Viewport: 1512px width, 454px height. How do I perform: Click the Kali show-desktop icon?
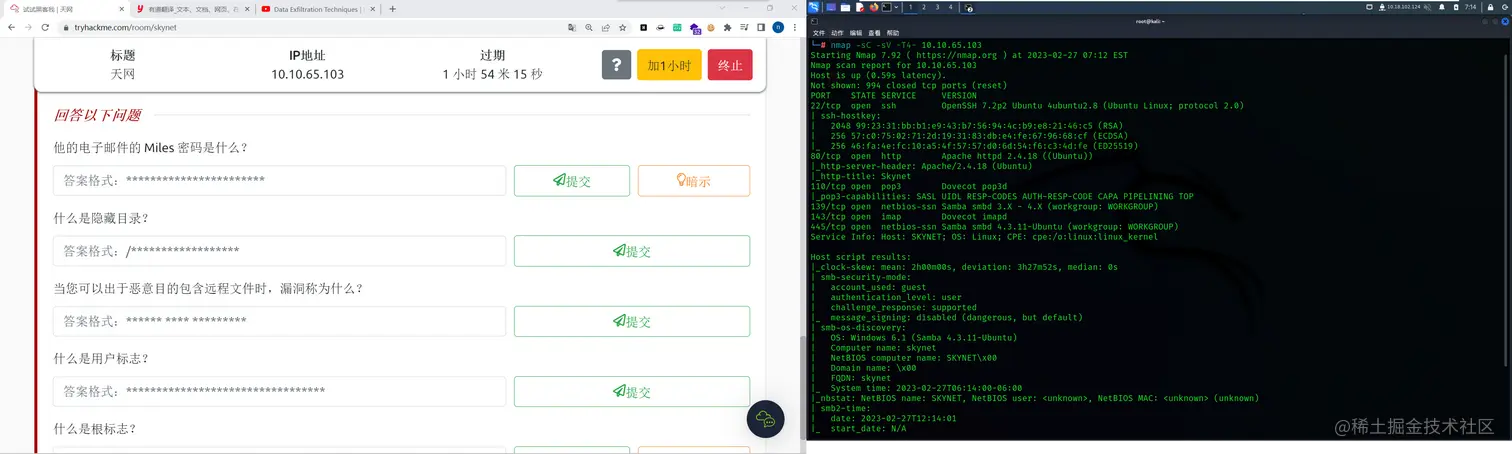(x=831, y=7)
